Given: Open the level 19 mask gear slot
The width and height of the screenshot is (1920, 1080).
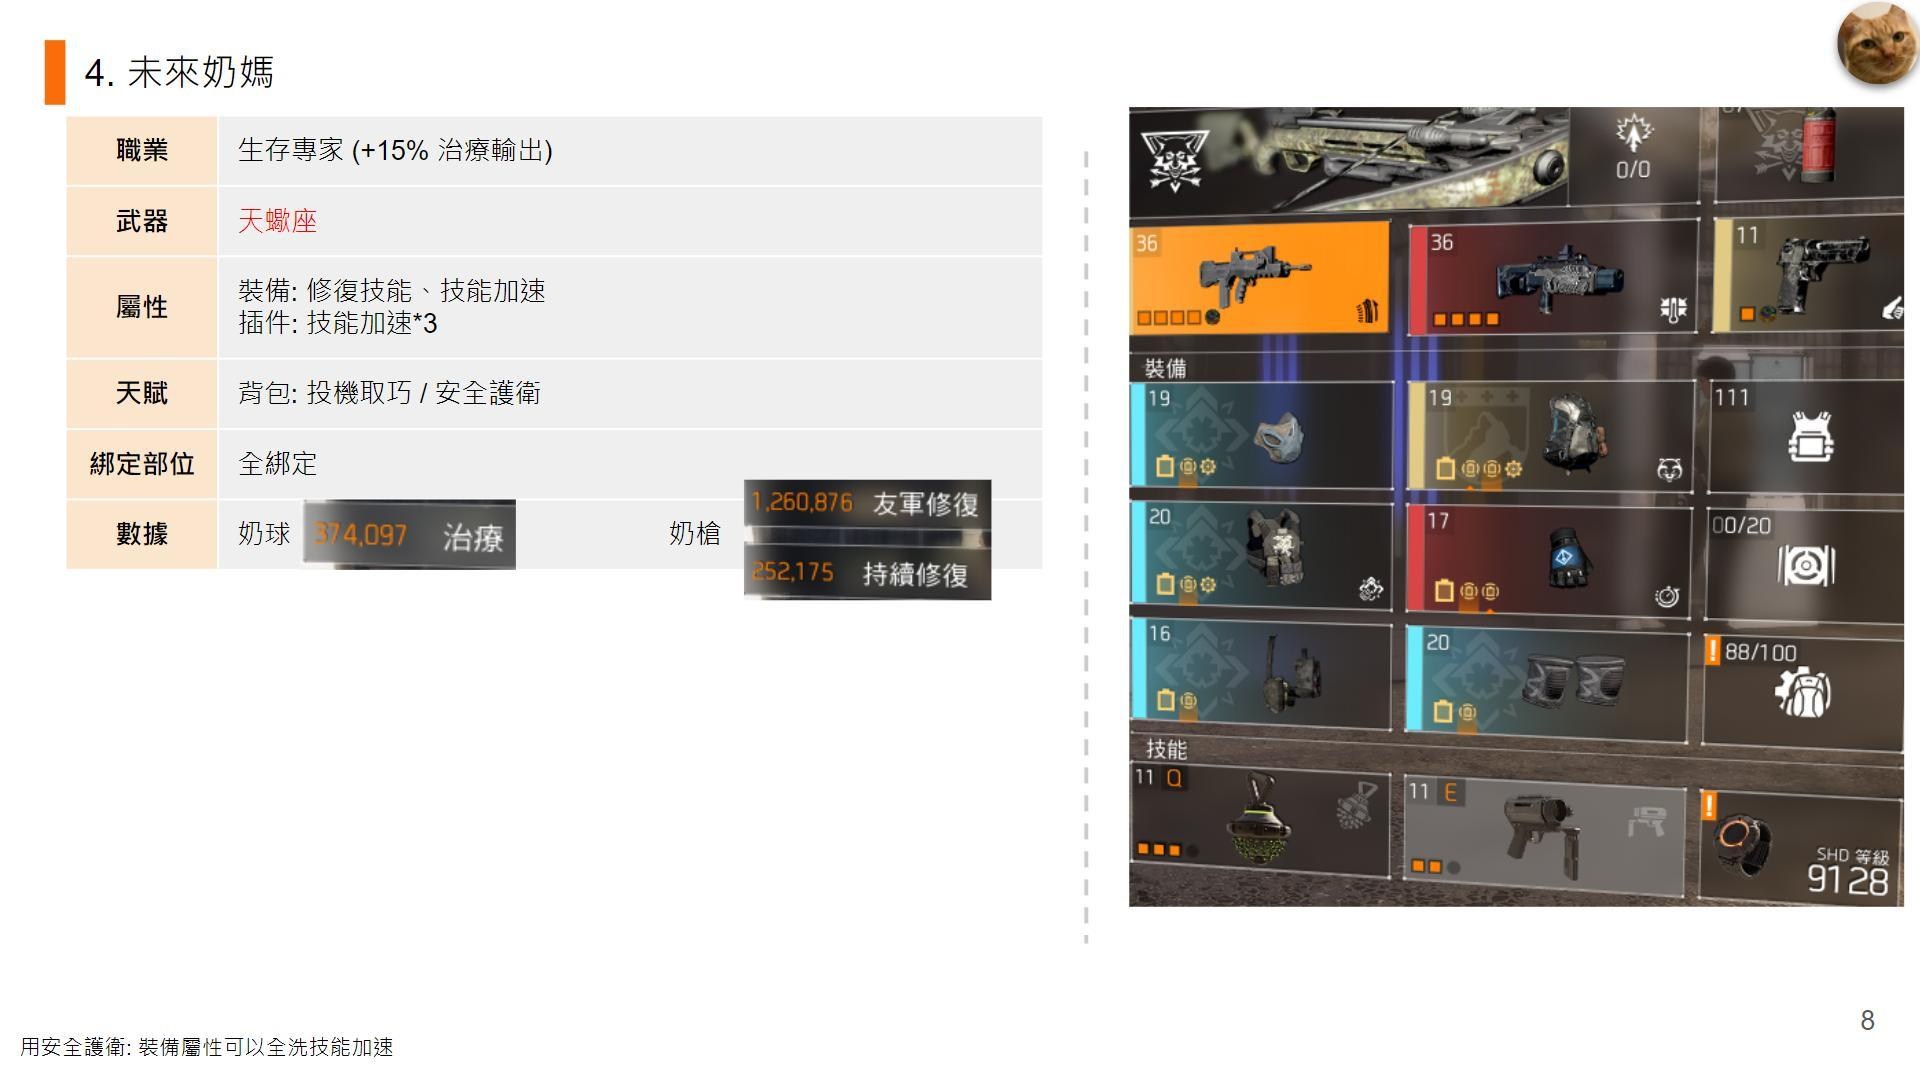Looking at the screenshot, I should tap(1261, 435).
